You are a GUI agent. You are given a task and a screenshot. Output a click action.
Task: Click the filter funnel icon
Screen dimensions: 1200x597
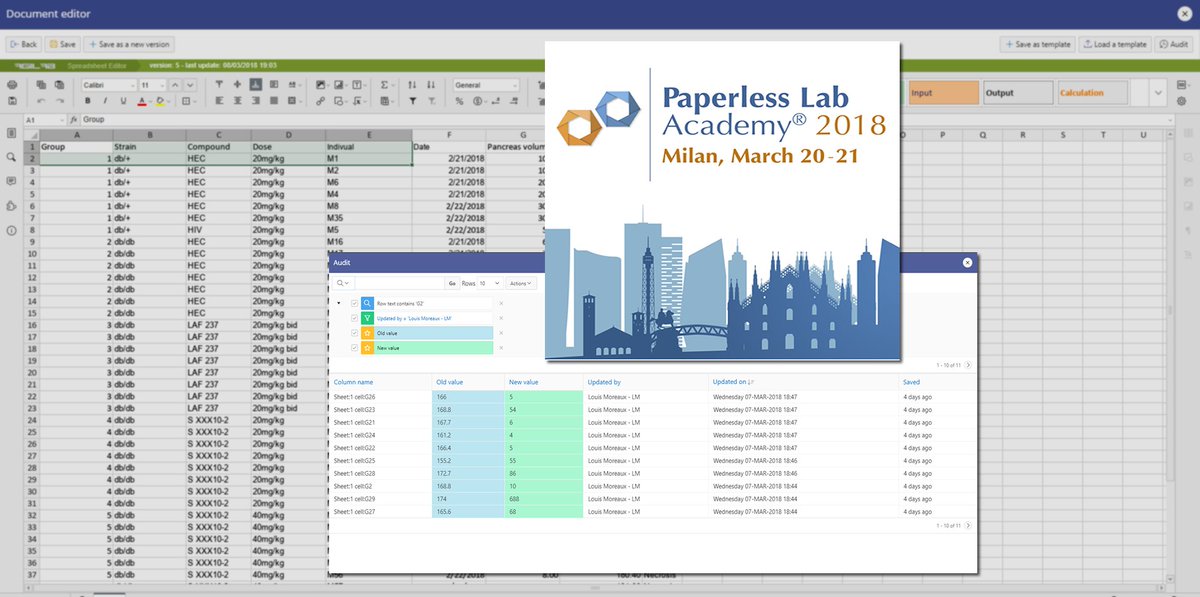(x=412, y=101)
